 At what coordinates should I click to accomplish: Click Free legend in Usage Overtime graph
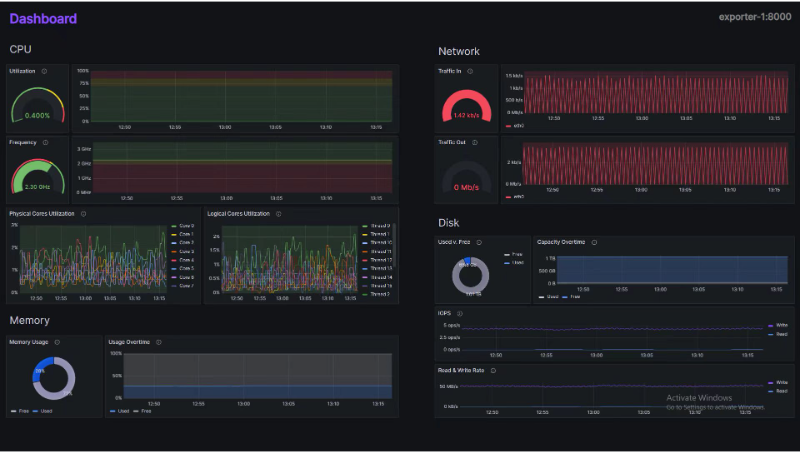[x=142, y=411]
